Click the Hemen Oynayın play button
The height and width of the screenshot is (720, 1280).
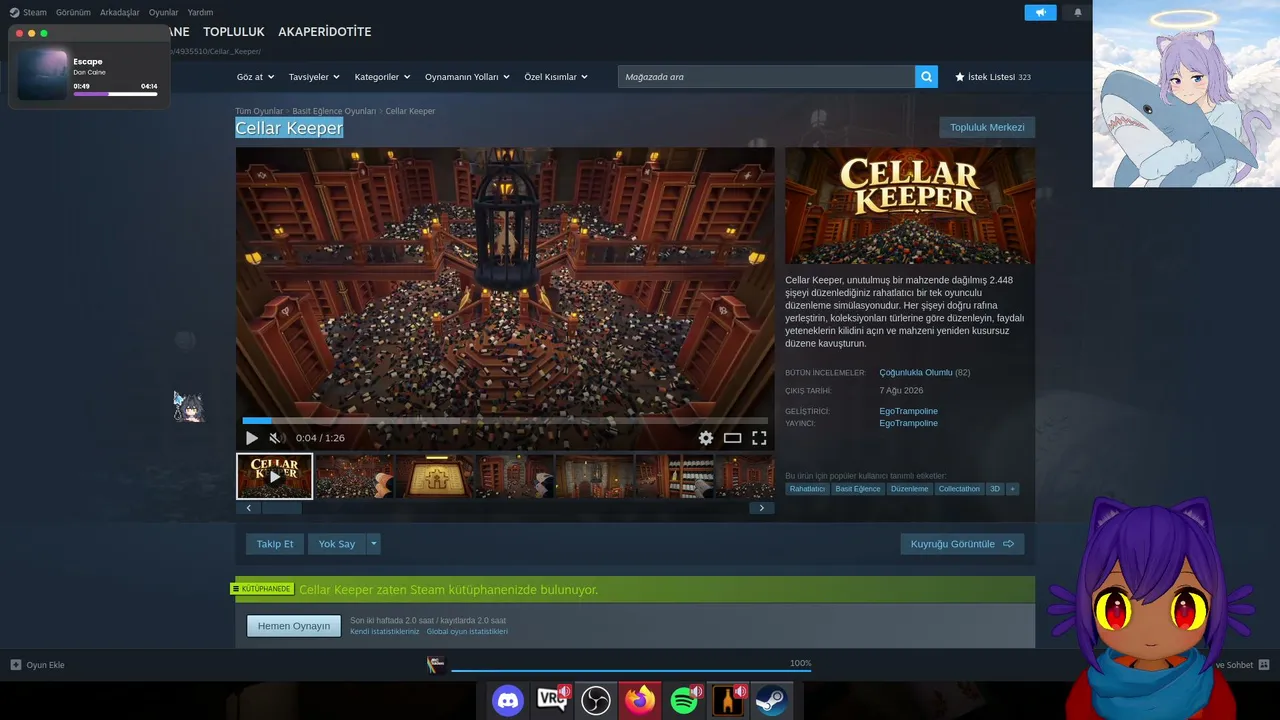pyautogui.click(x=294, y=626)
